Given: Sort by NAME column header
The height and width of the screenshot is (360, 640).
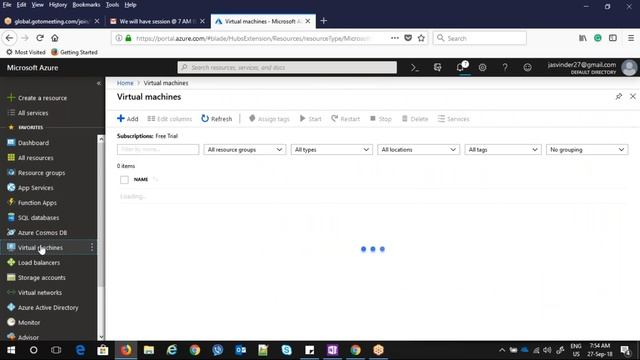Looking at the screenshot, I should [x=141, y=180].
